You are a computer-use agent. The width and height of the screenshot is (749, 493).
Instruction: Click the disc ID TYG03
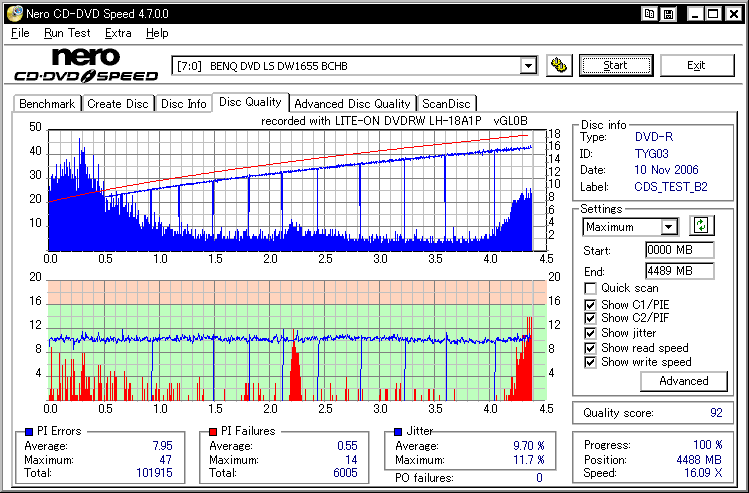652,154
